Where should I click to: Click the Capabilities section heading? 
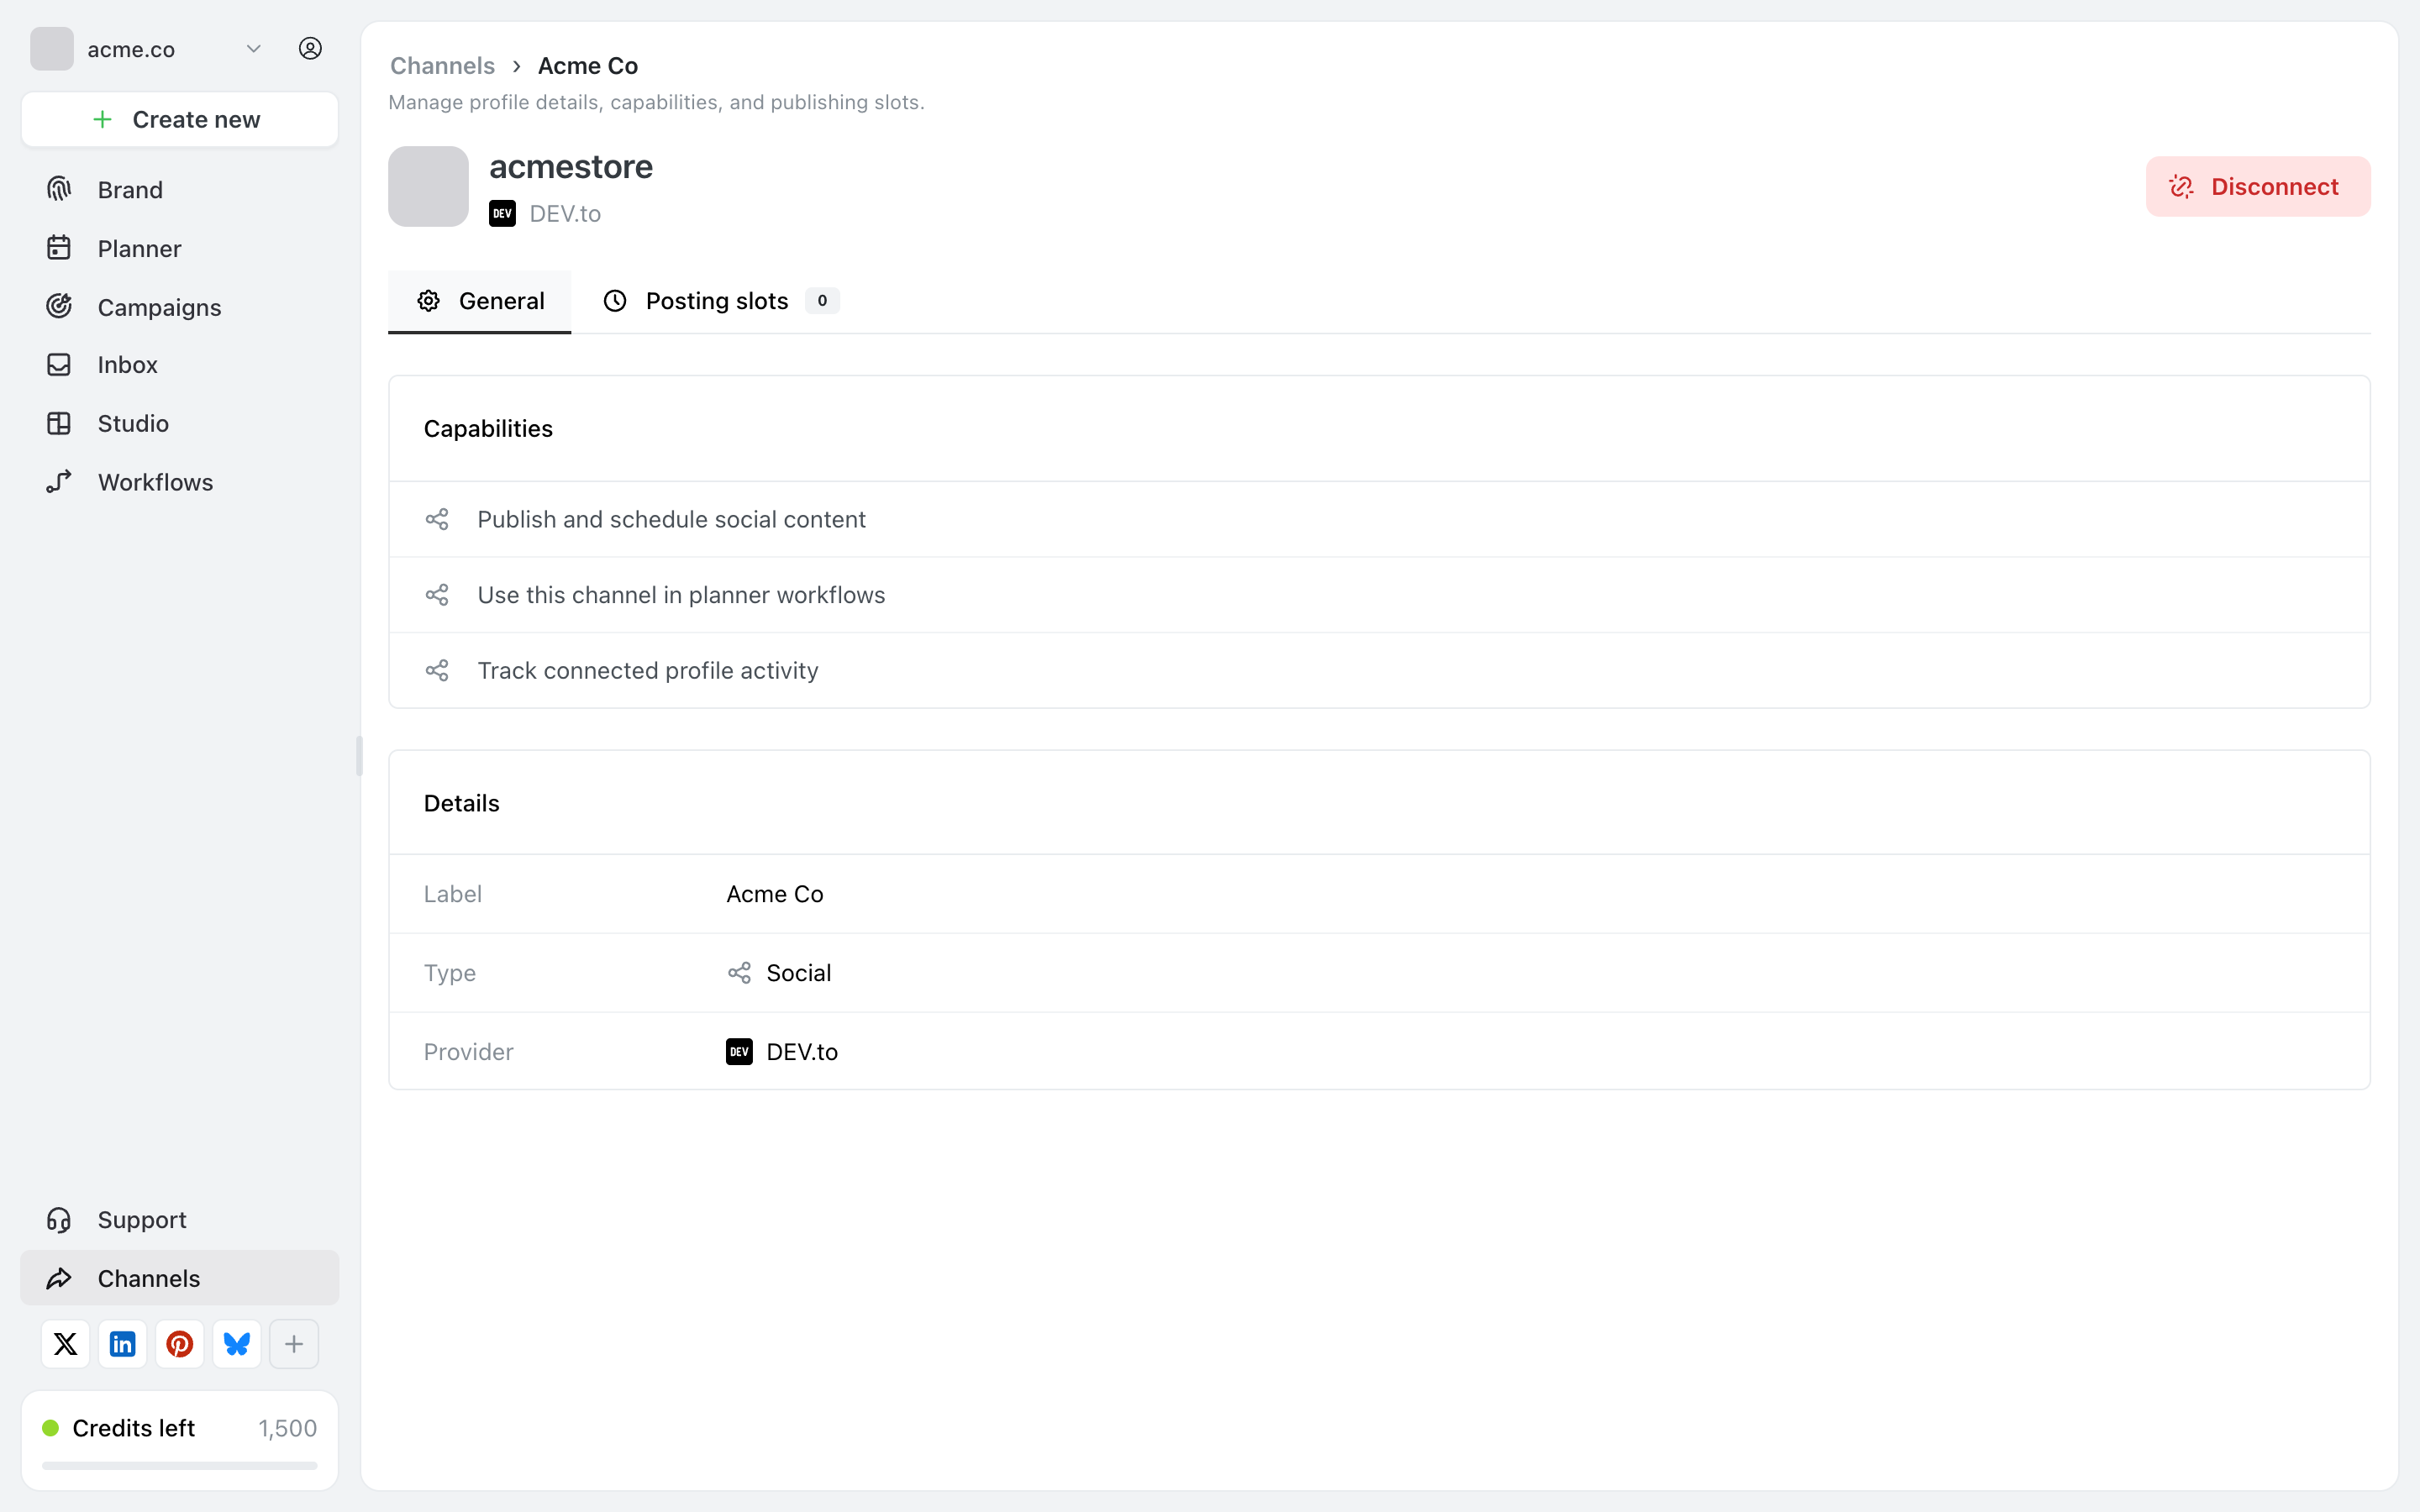(488, 429)
